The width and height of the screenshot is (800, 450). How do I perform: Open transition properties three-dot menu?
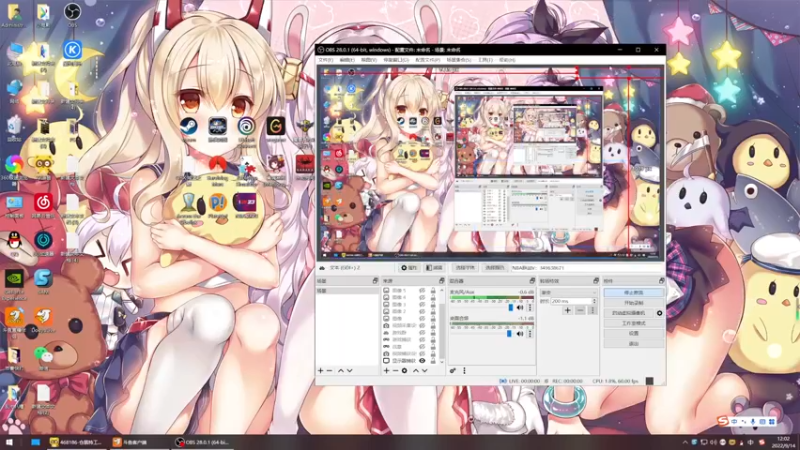(x=592, y=310)
